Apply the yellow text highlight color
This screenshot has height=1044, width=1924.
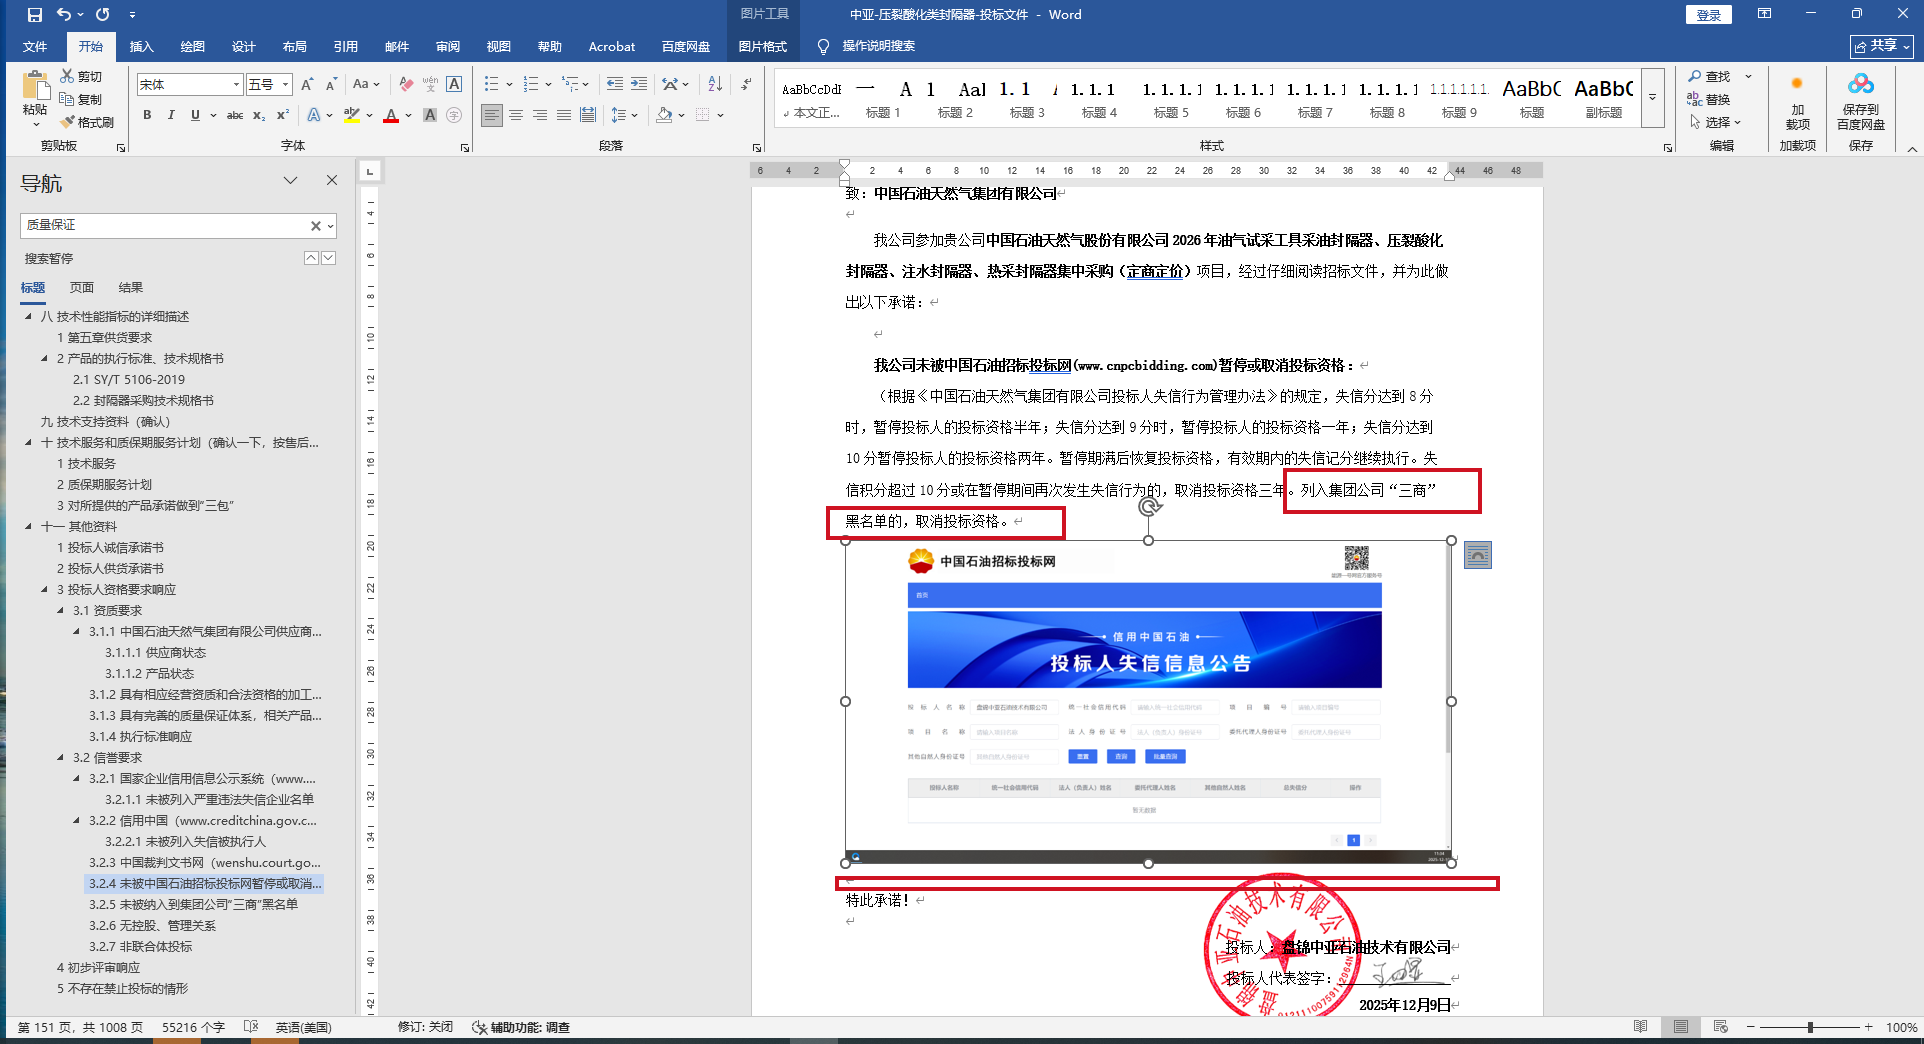tap(352, 115)
